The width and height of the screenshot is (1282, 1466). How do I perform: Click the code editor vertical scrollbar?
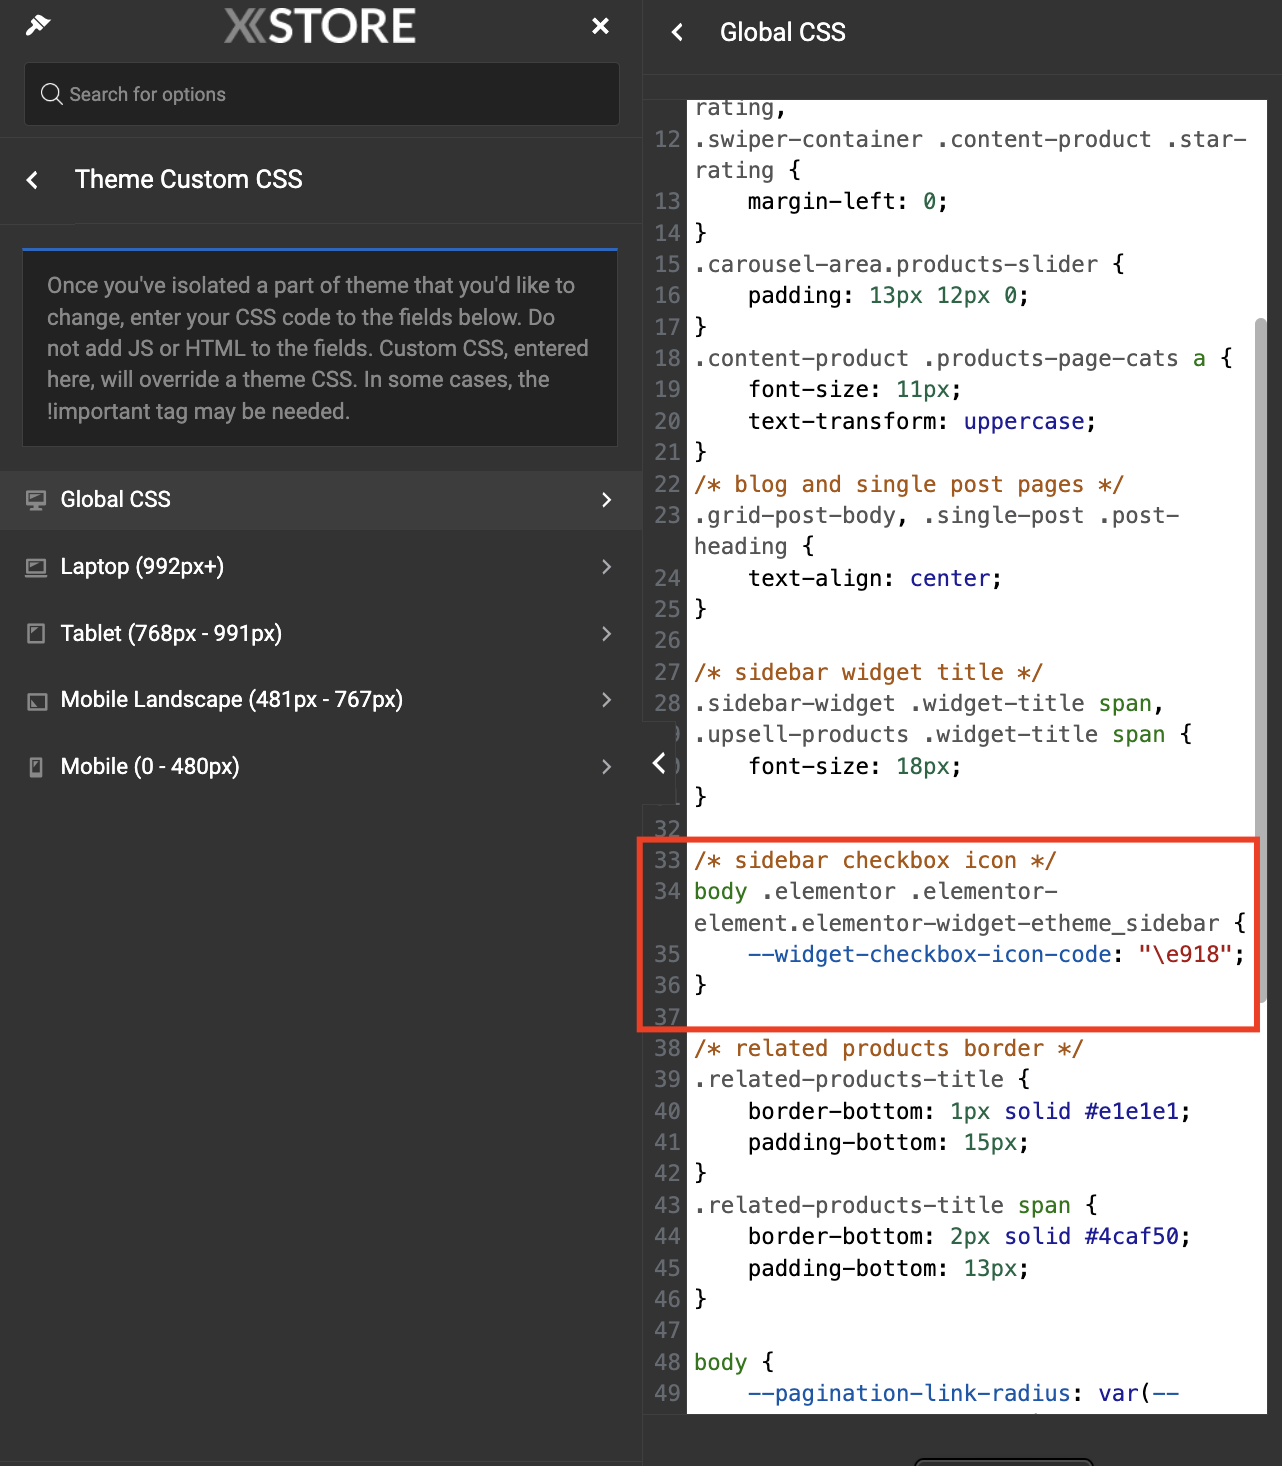click(1260, 660)
